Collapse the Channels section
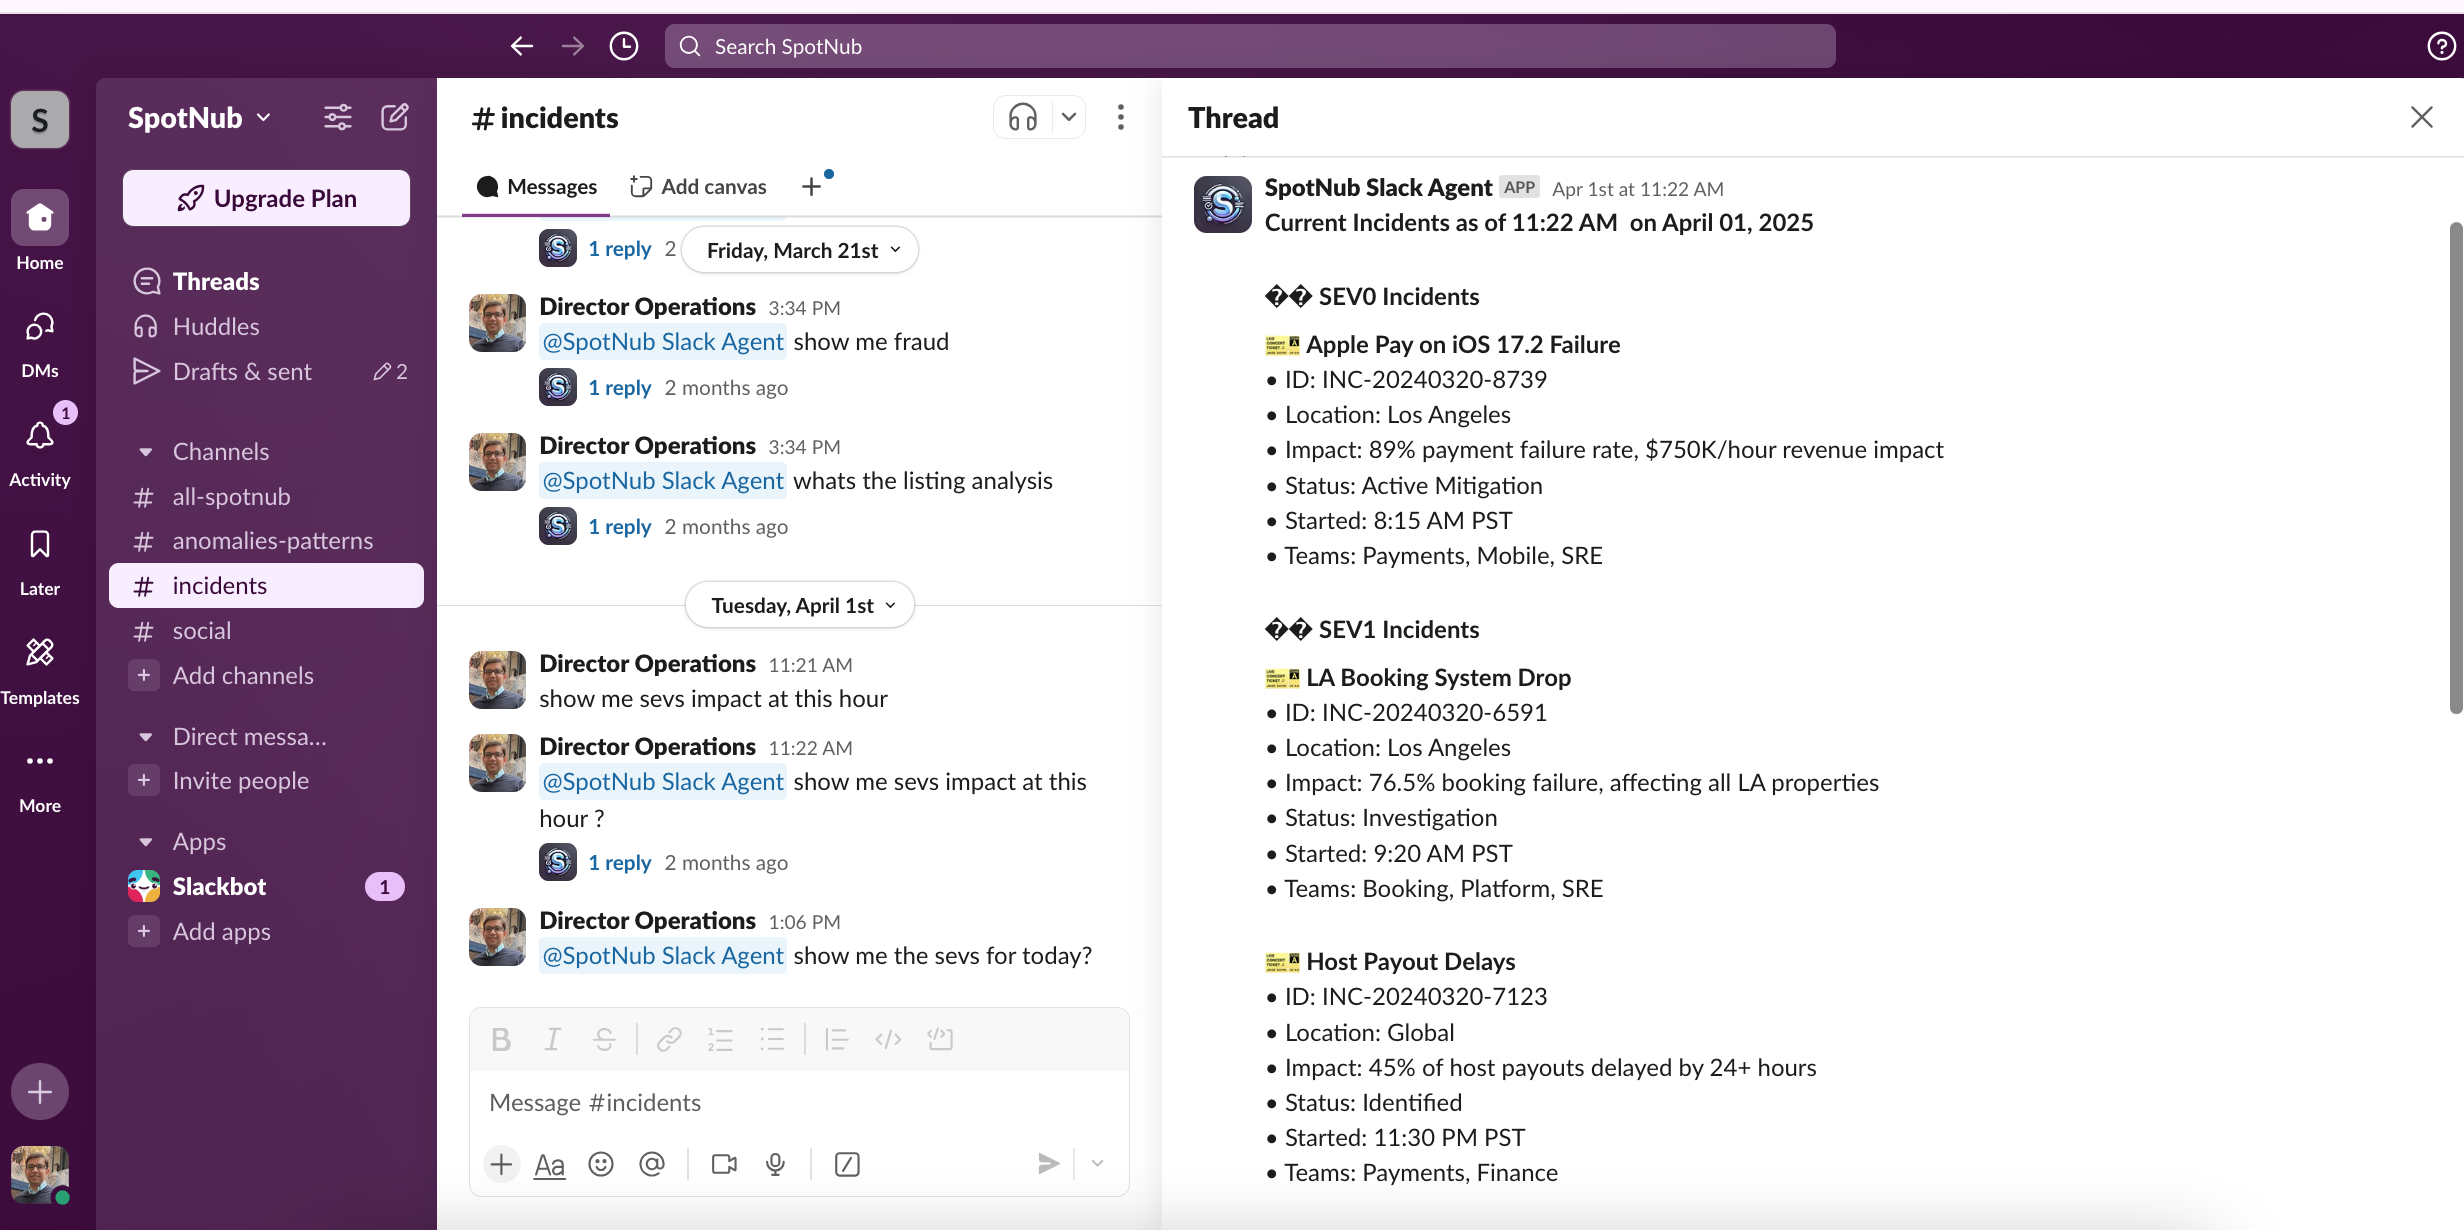This screenshot has height=1230, width=2464. point(145,452)
